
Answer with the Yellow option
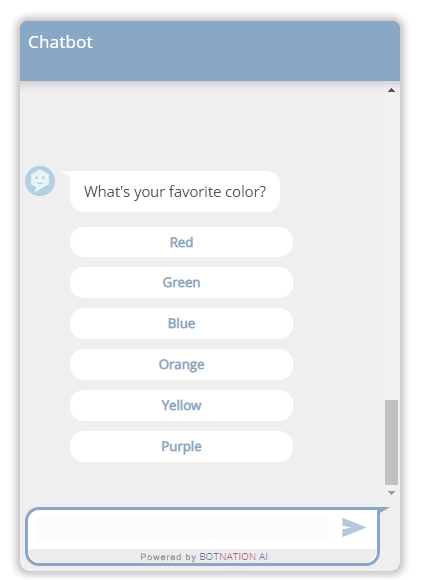(x=181, y=405)
